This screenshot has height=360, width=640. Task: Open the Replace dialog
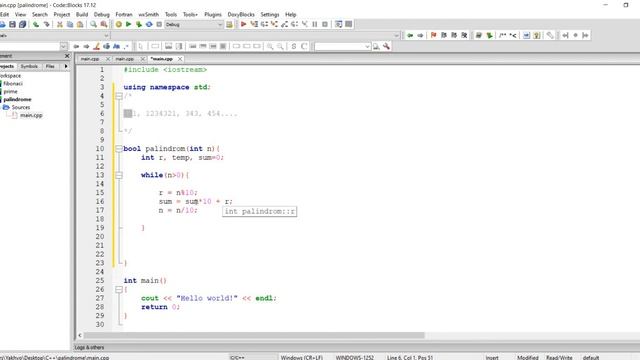(x=104, y=24)
